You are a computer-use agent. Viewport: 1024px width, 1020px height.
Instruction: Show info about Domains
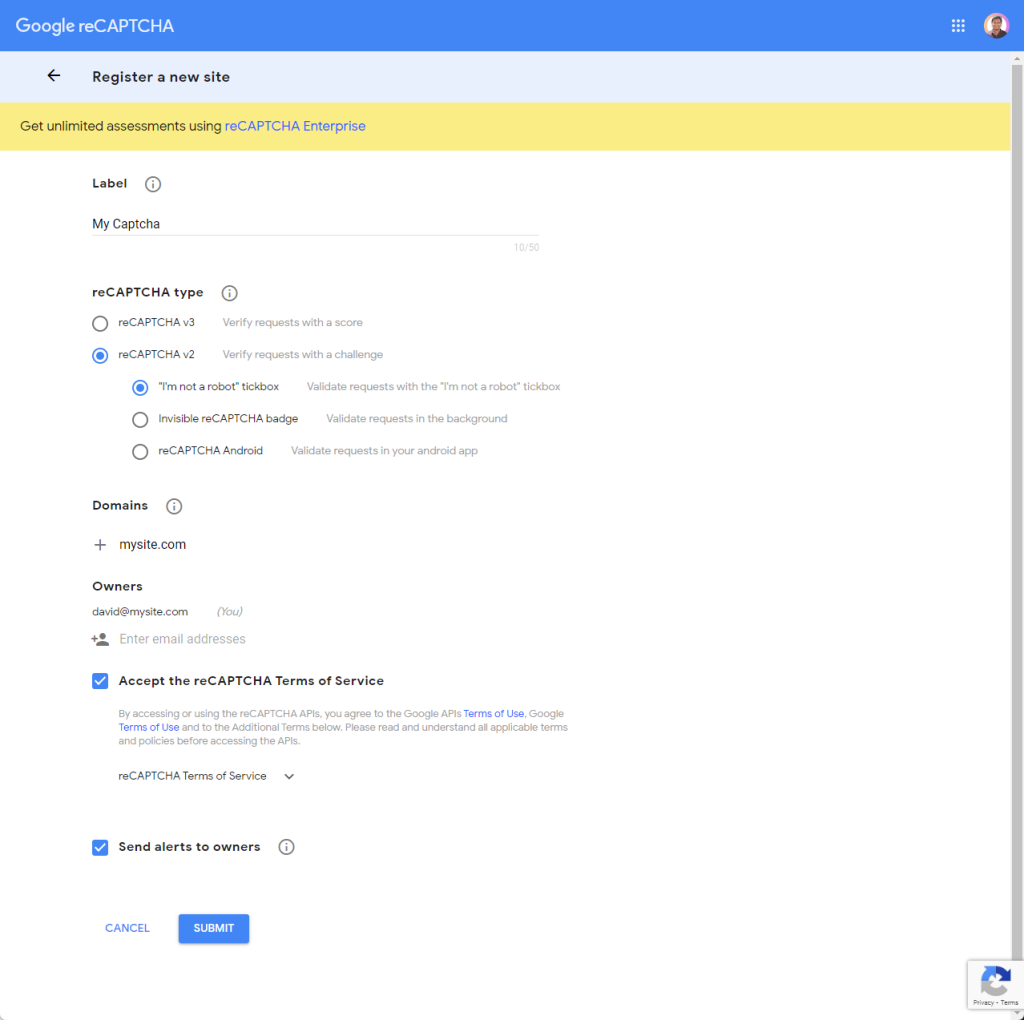[x=174, y=506]
